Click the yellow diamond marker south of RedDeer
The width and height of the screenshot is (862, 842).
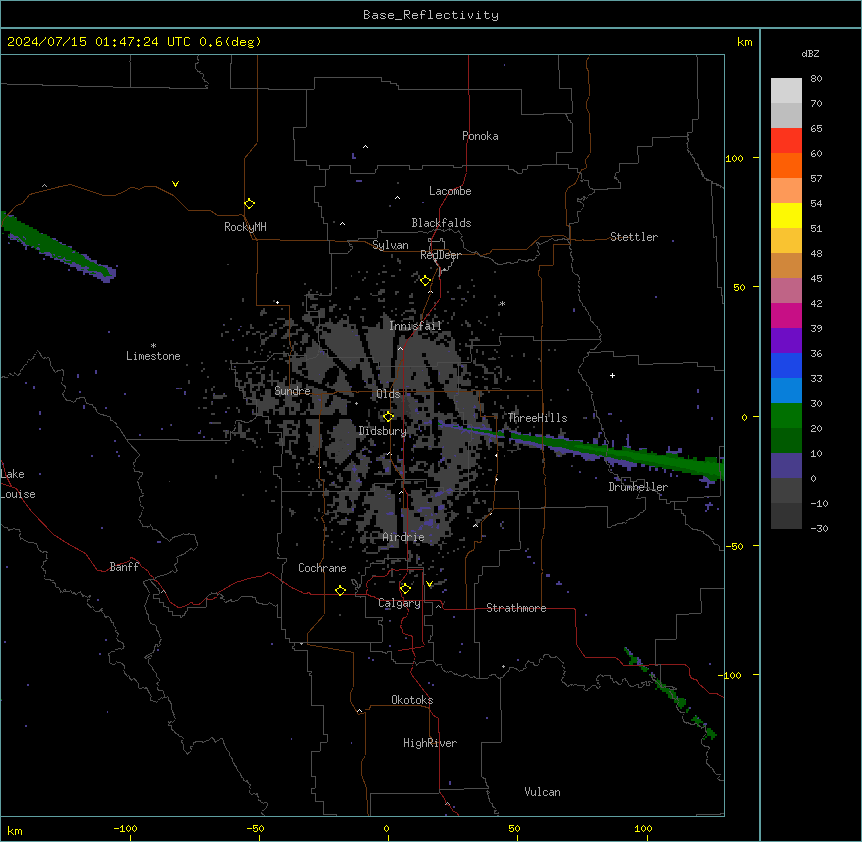(426, 281)
